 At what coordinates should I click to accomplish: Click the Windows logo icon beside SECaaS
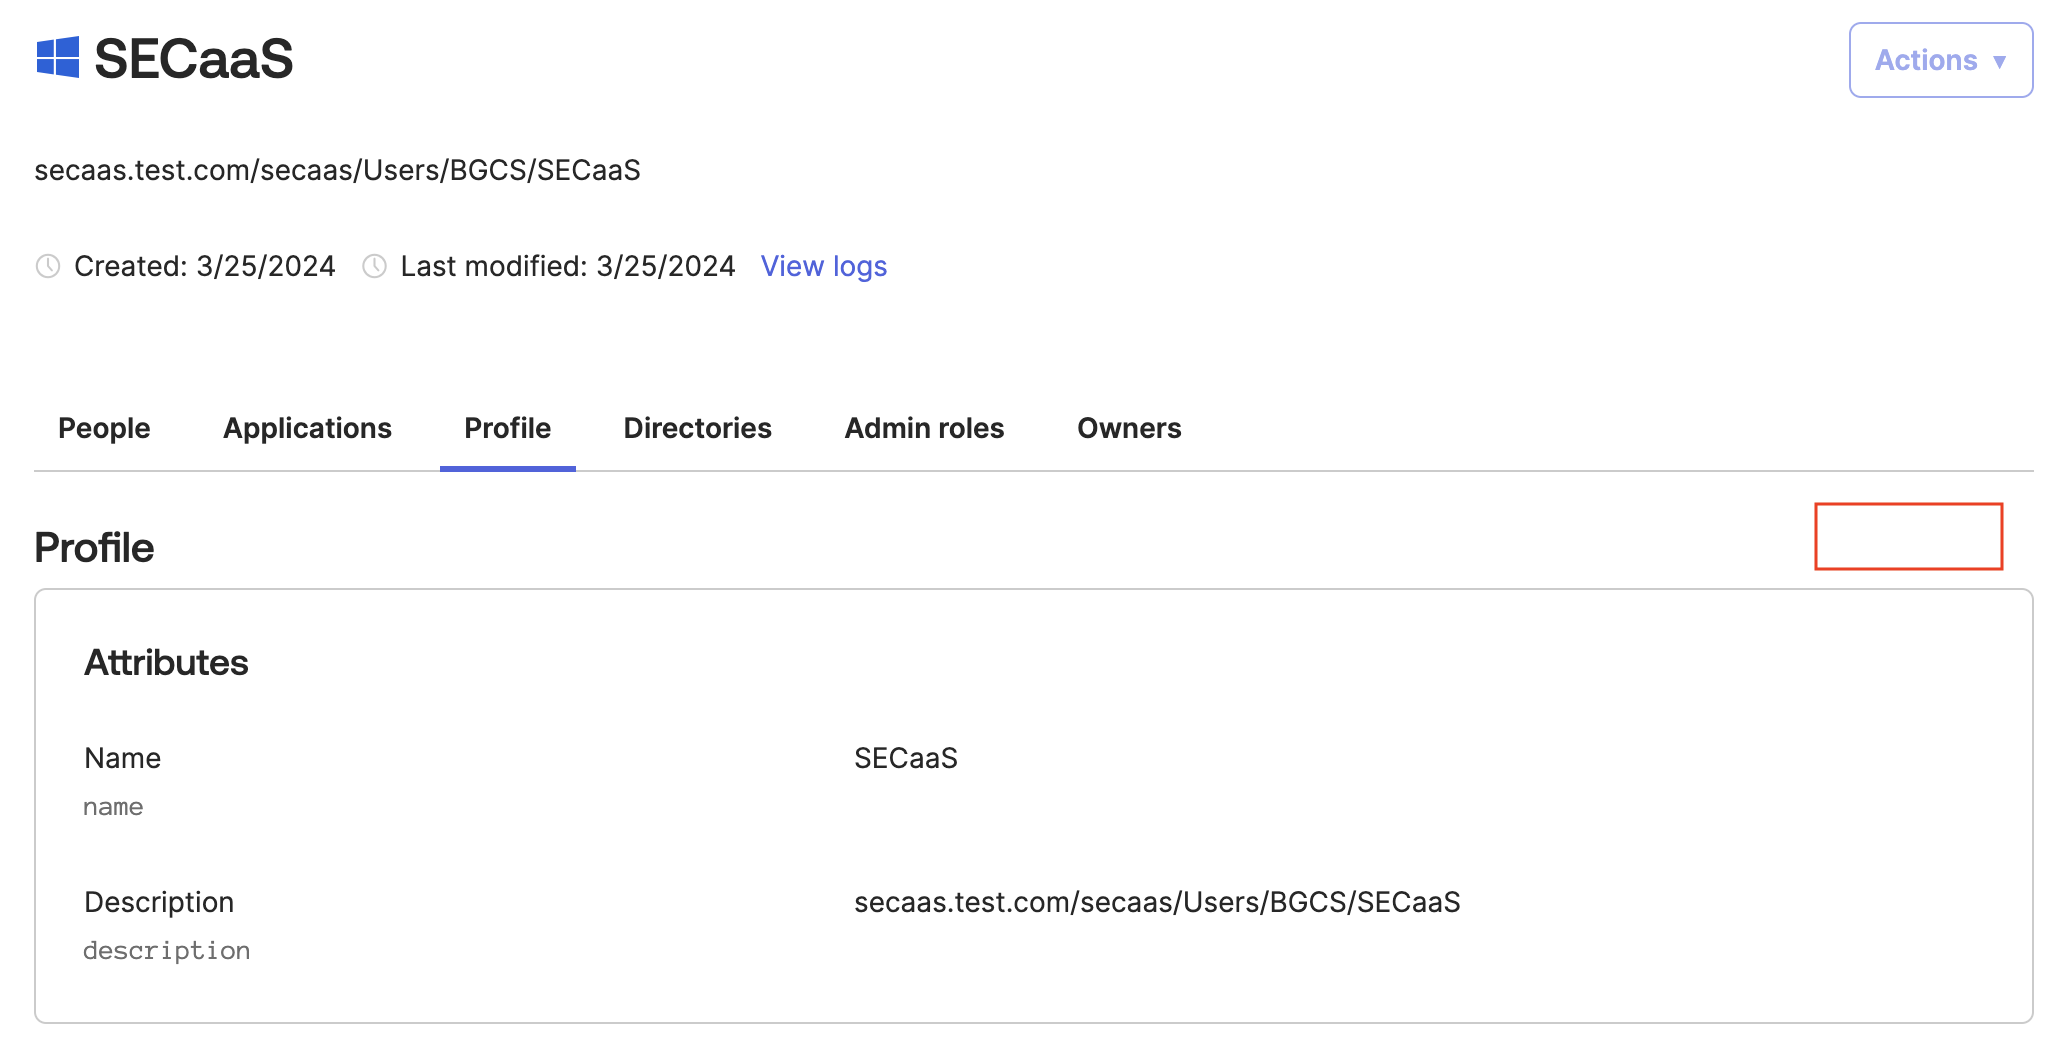[58, 57]
